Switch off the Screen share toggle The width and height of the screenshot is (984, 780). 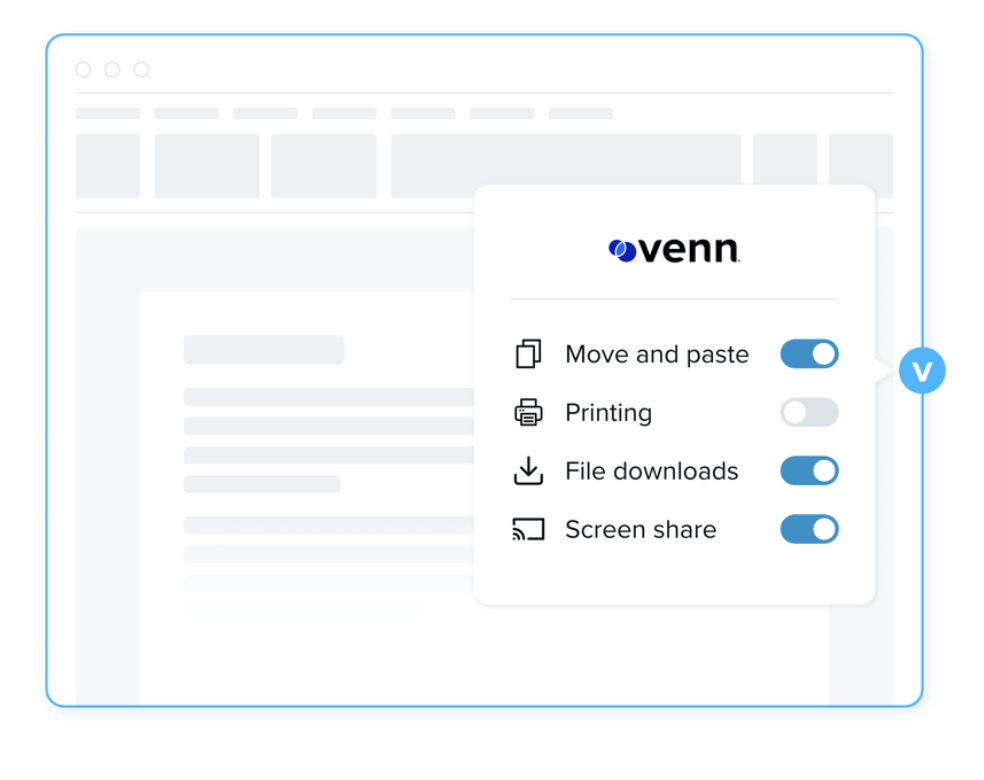[x=809, y=529]
